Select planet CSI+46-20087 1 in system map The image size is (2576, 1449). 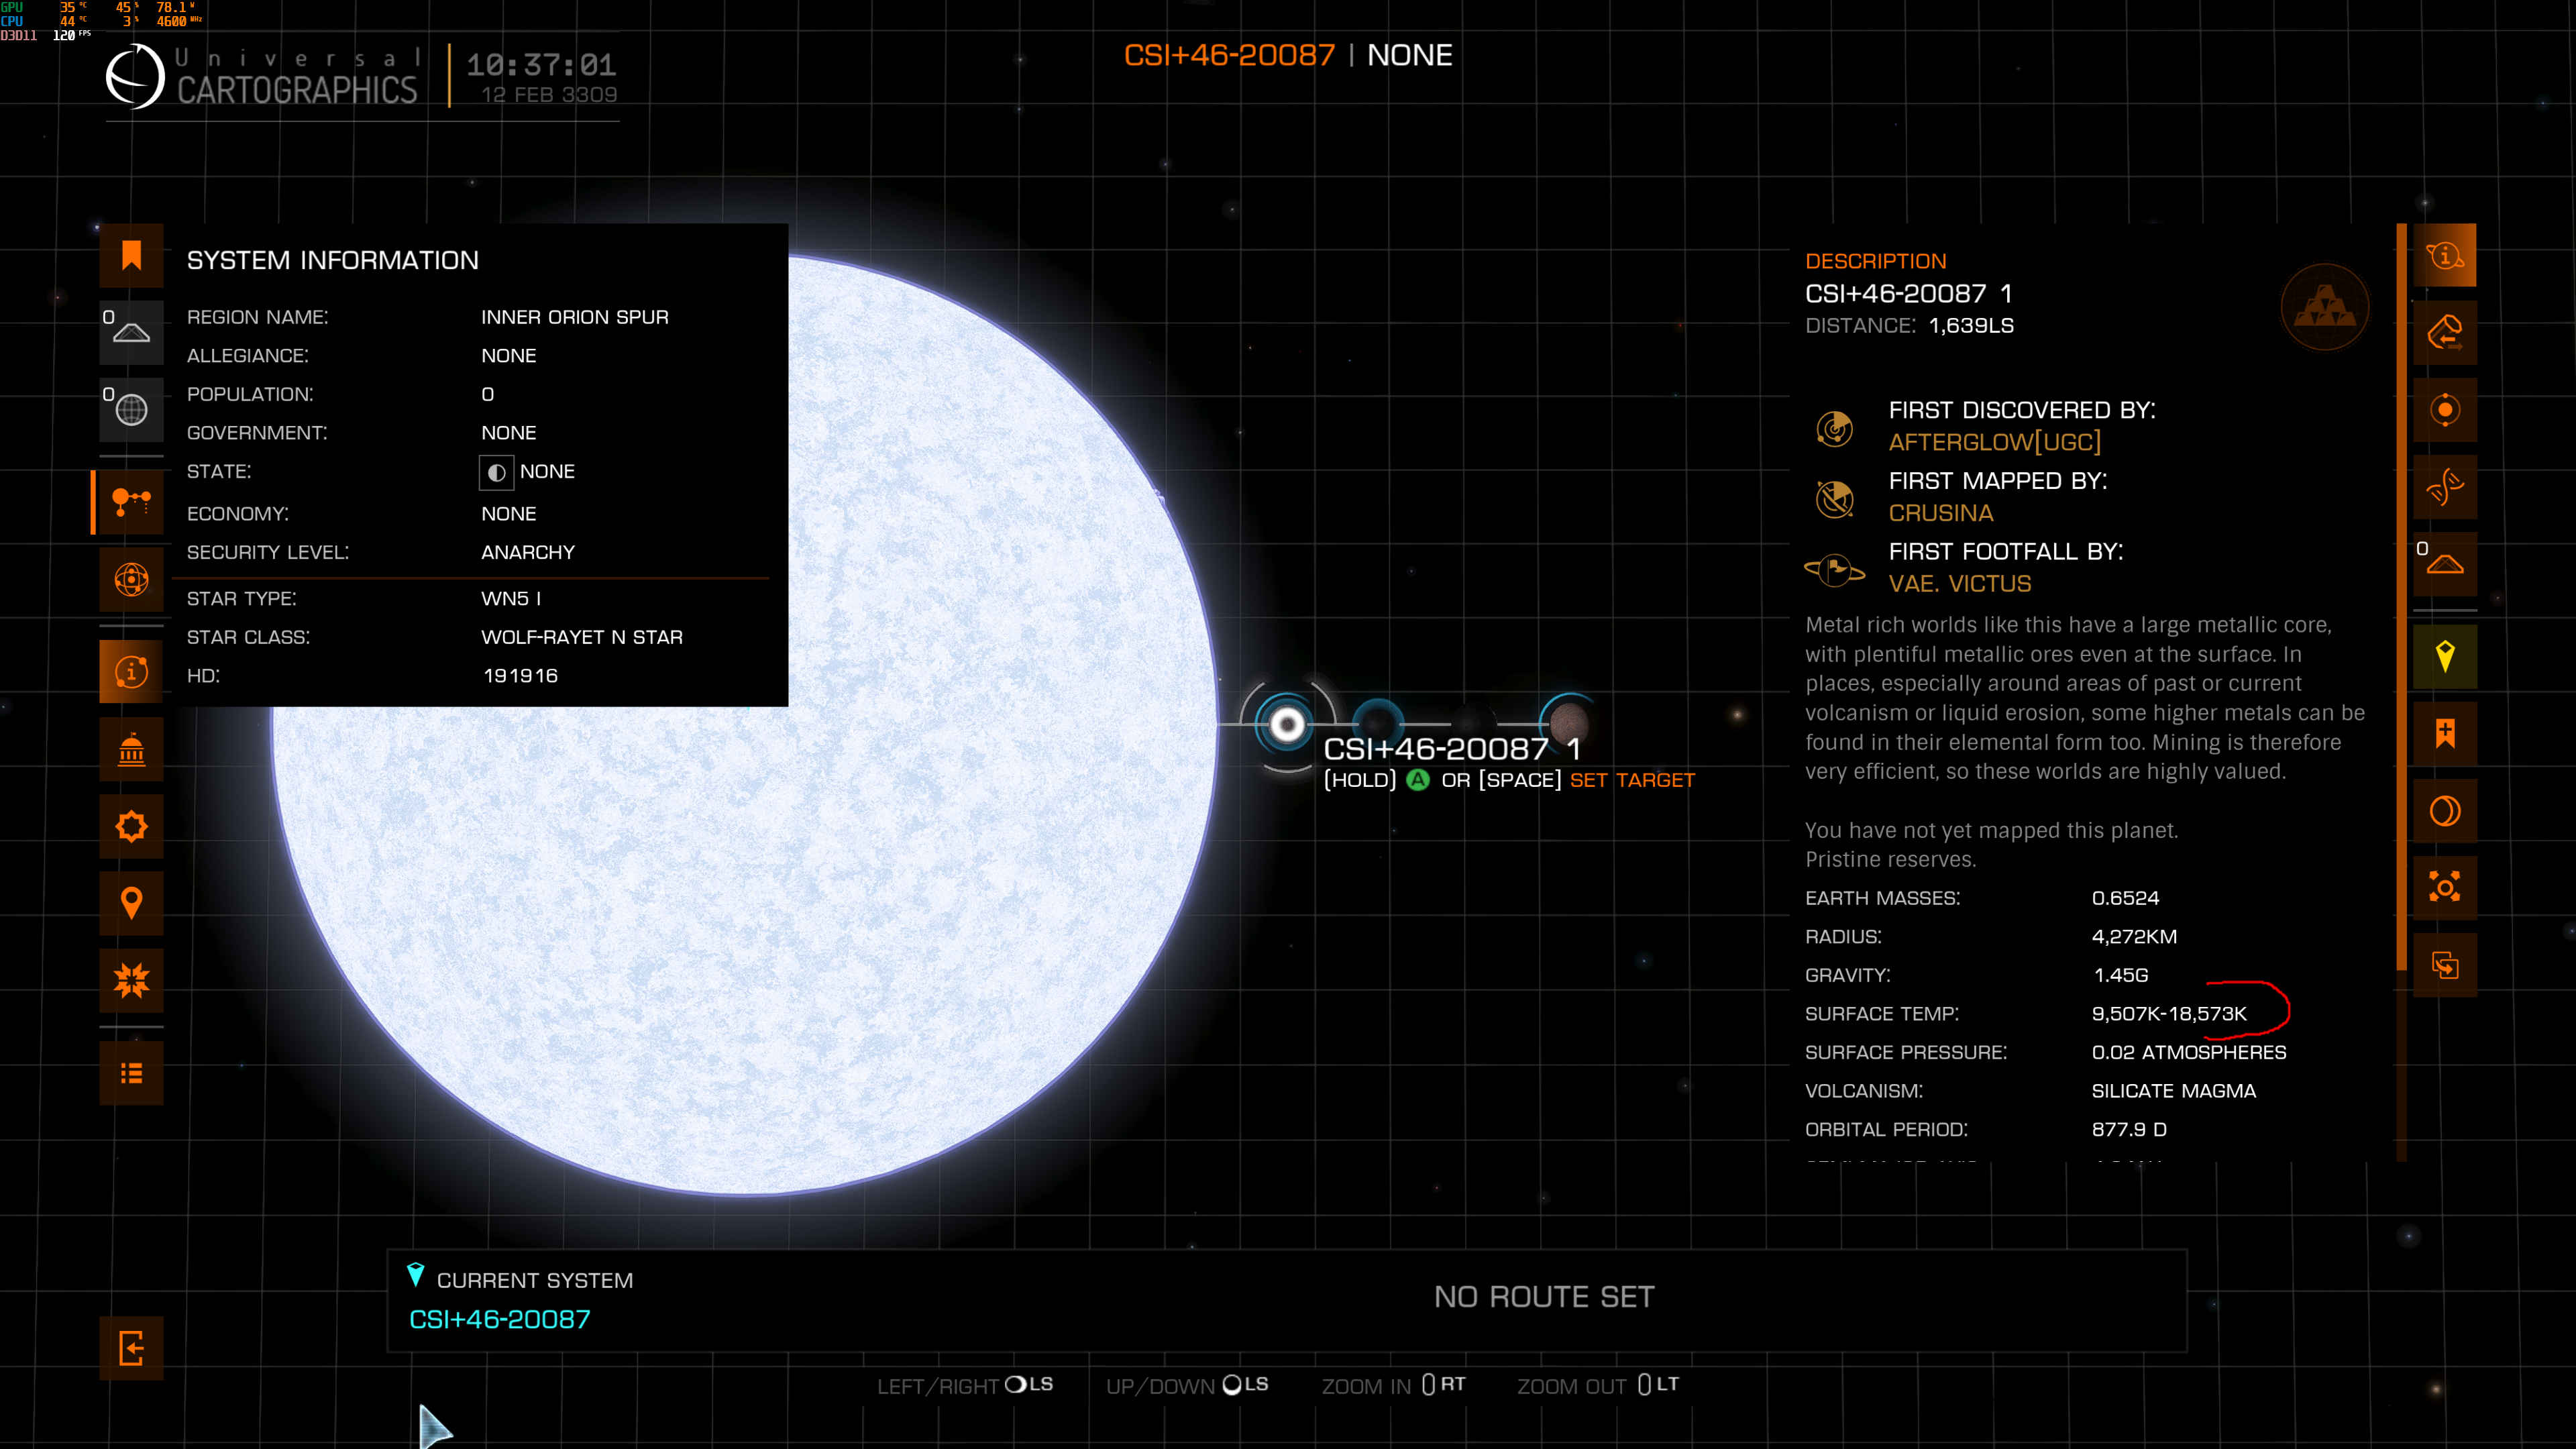1287,724
